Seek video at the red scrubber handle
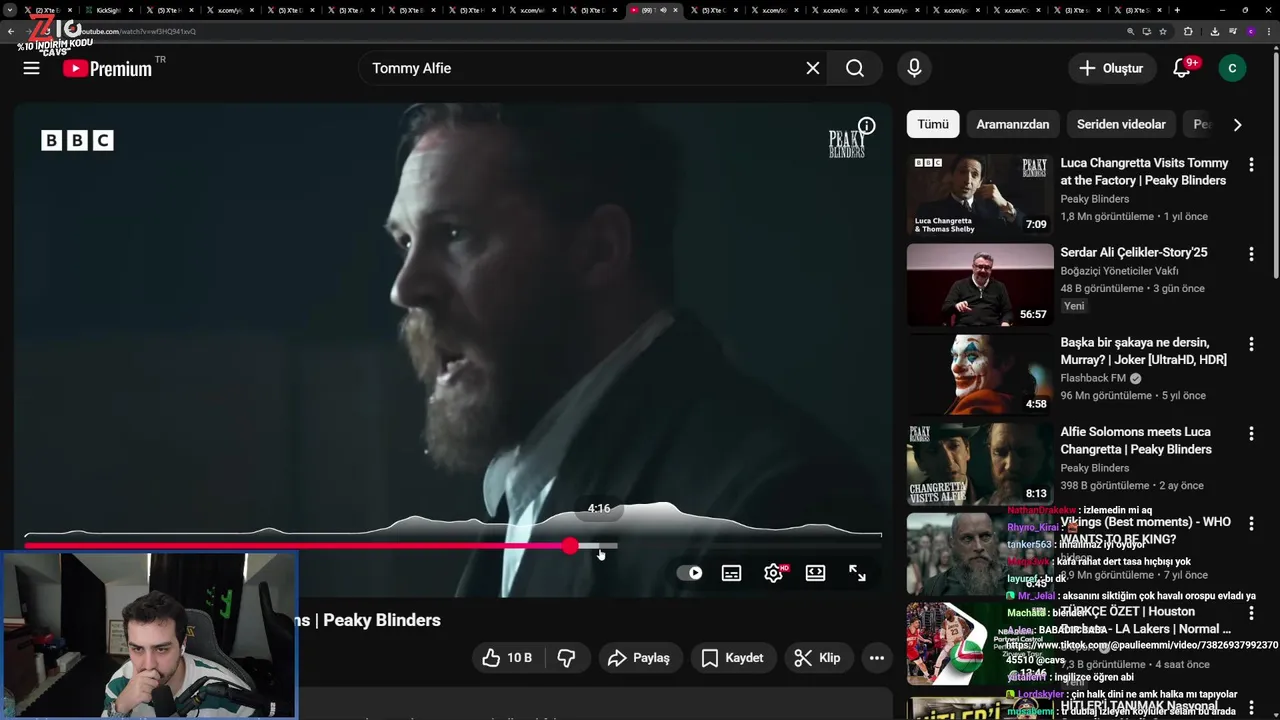 (570, 546)
